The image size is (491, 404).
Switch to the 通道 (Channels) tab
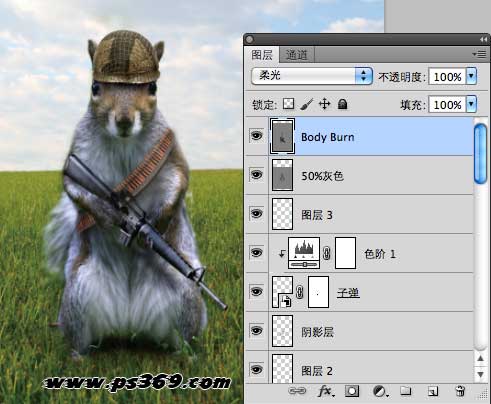[296, 55]
